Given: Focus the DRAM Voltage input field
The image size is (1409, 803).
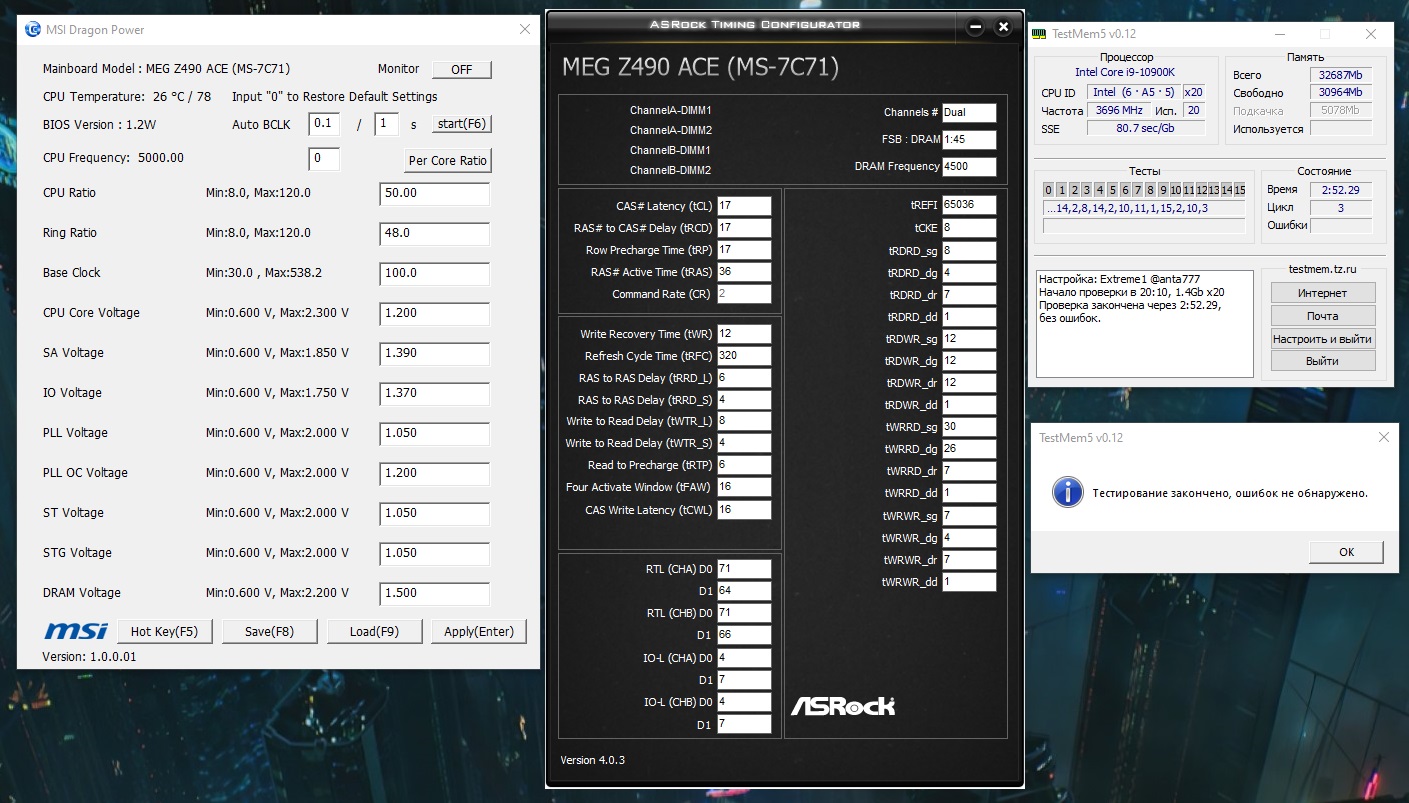Looking at the screenshot, I should [435, 594].
